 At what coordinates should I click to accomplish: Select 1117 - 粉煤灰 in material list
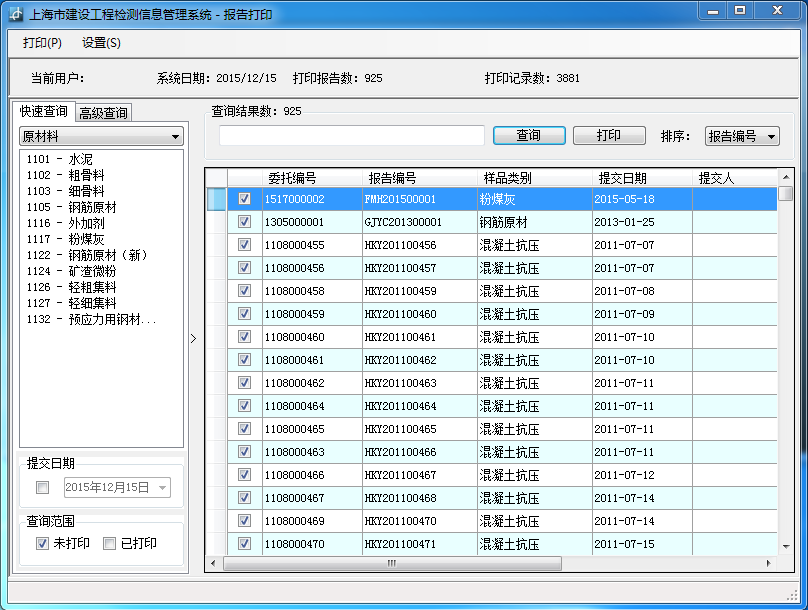tap(66, 239)
